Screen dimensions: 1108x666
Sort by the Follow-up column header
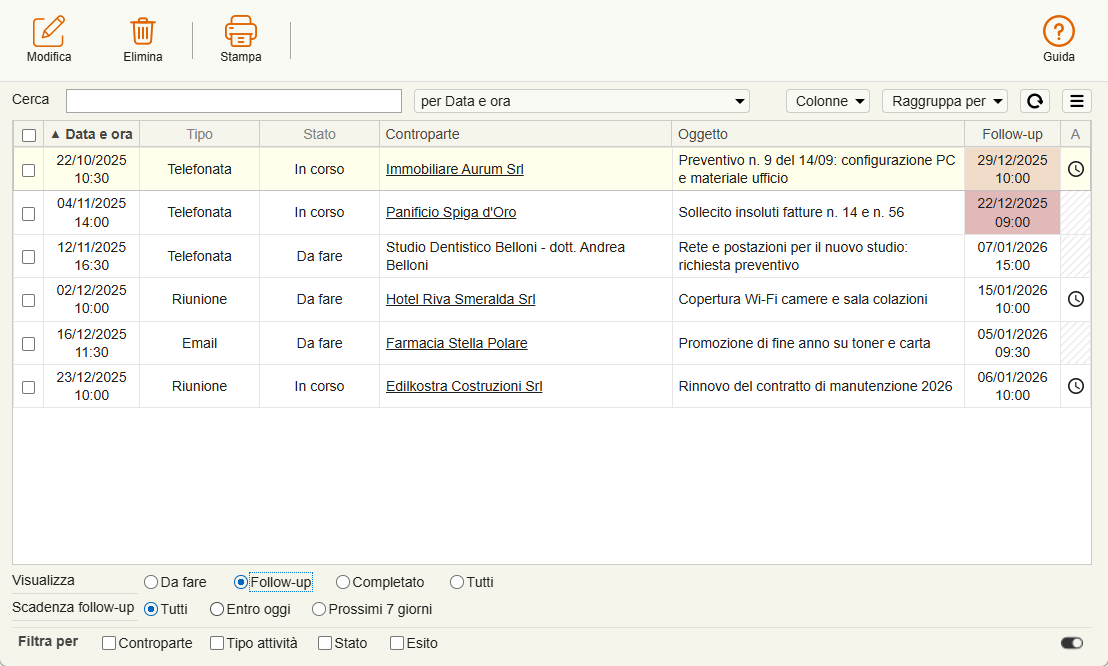tap(1013, 134)
